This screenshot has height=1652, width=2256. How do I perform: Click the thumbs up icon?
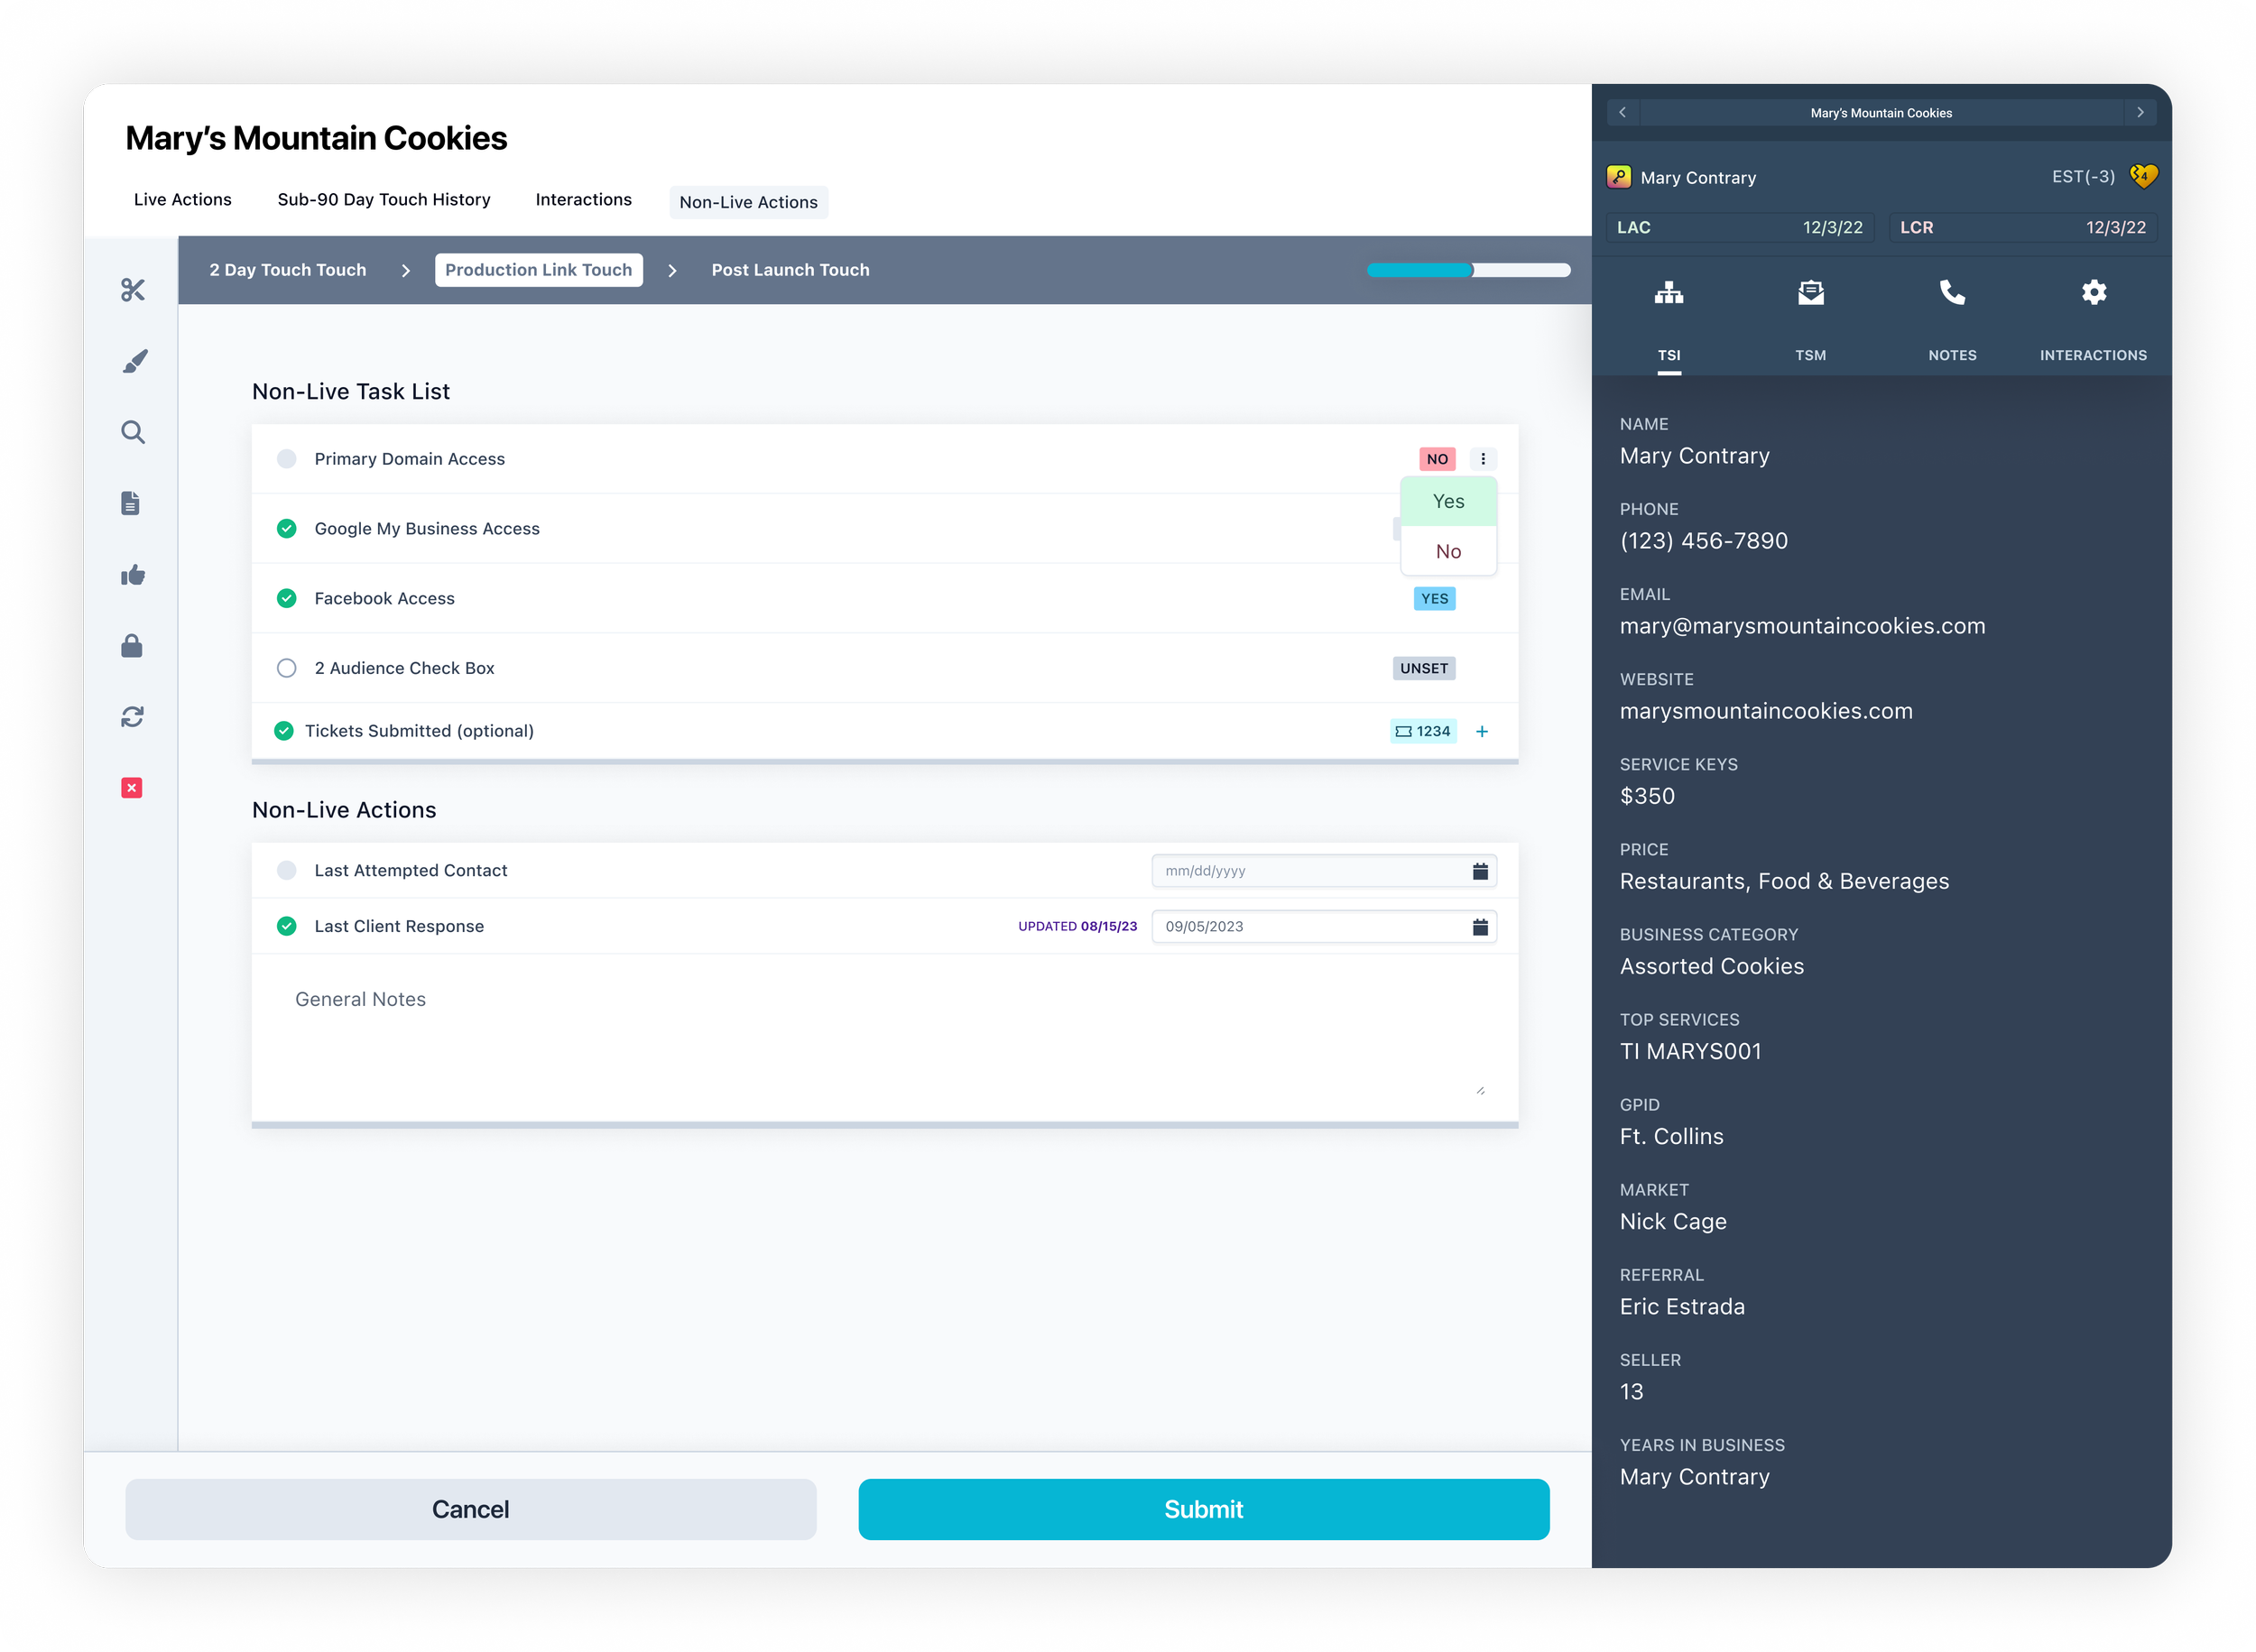click(x=133, y=575)
